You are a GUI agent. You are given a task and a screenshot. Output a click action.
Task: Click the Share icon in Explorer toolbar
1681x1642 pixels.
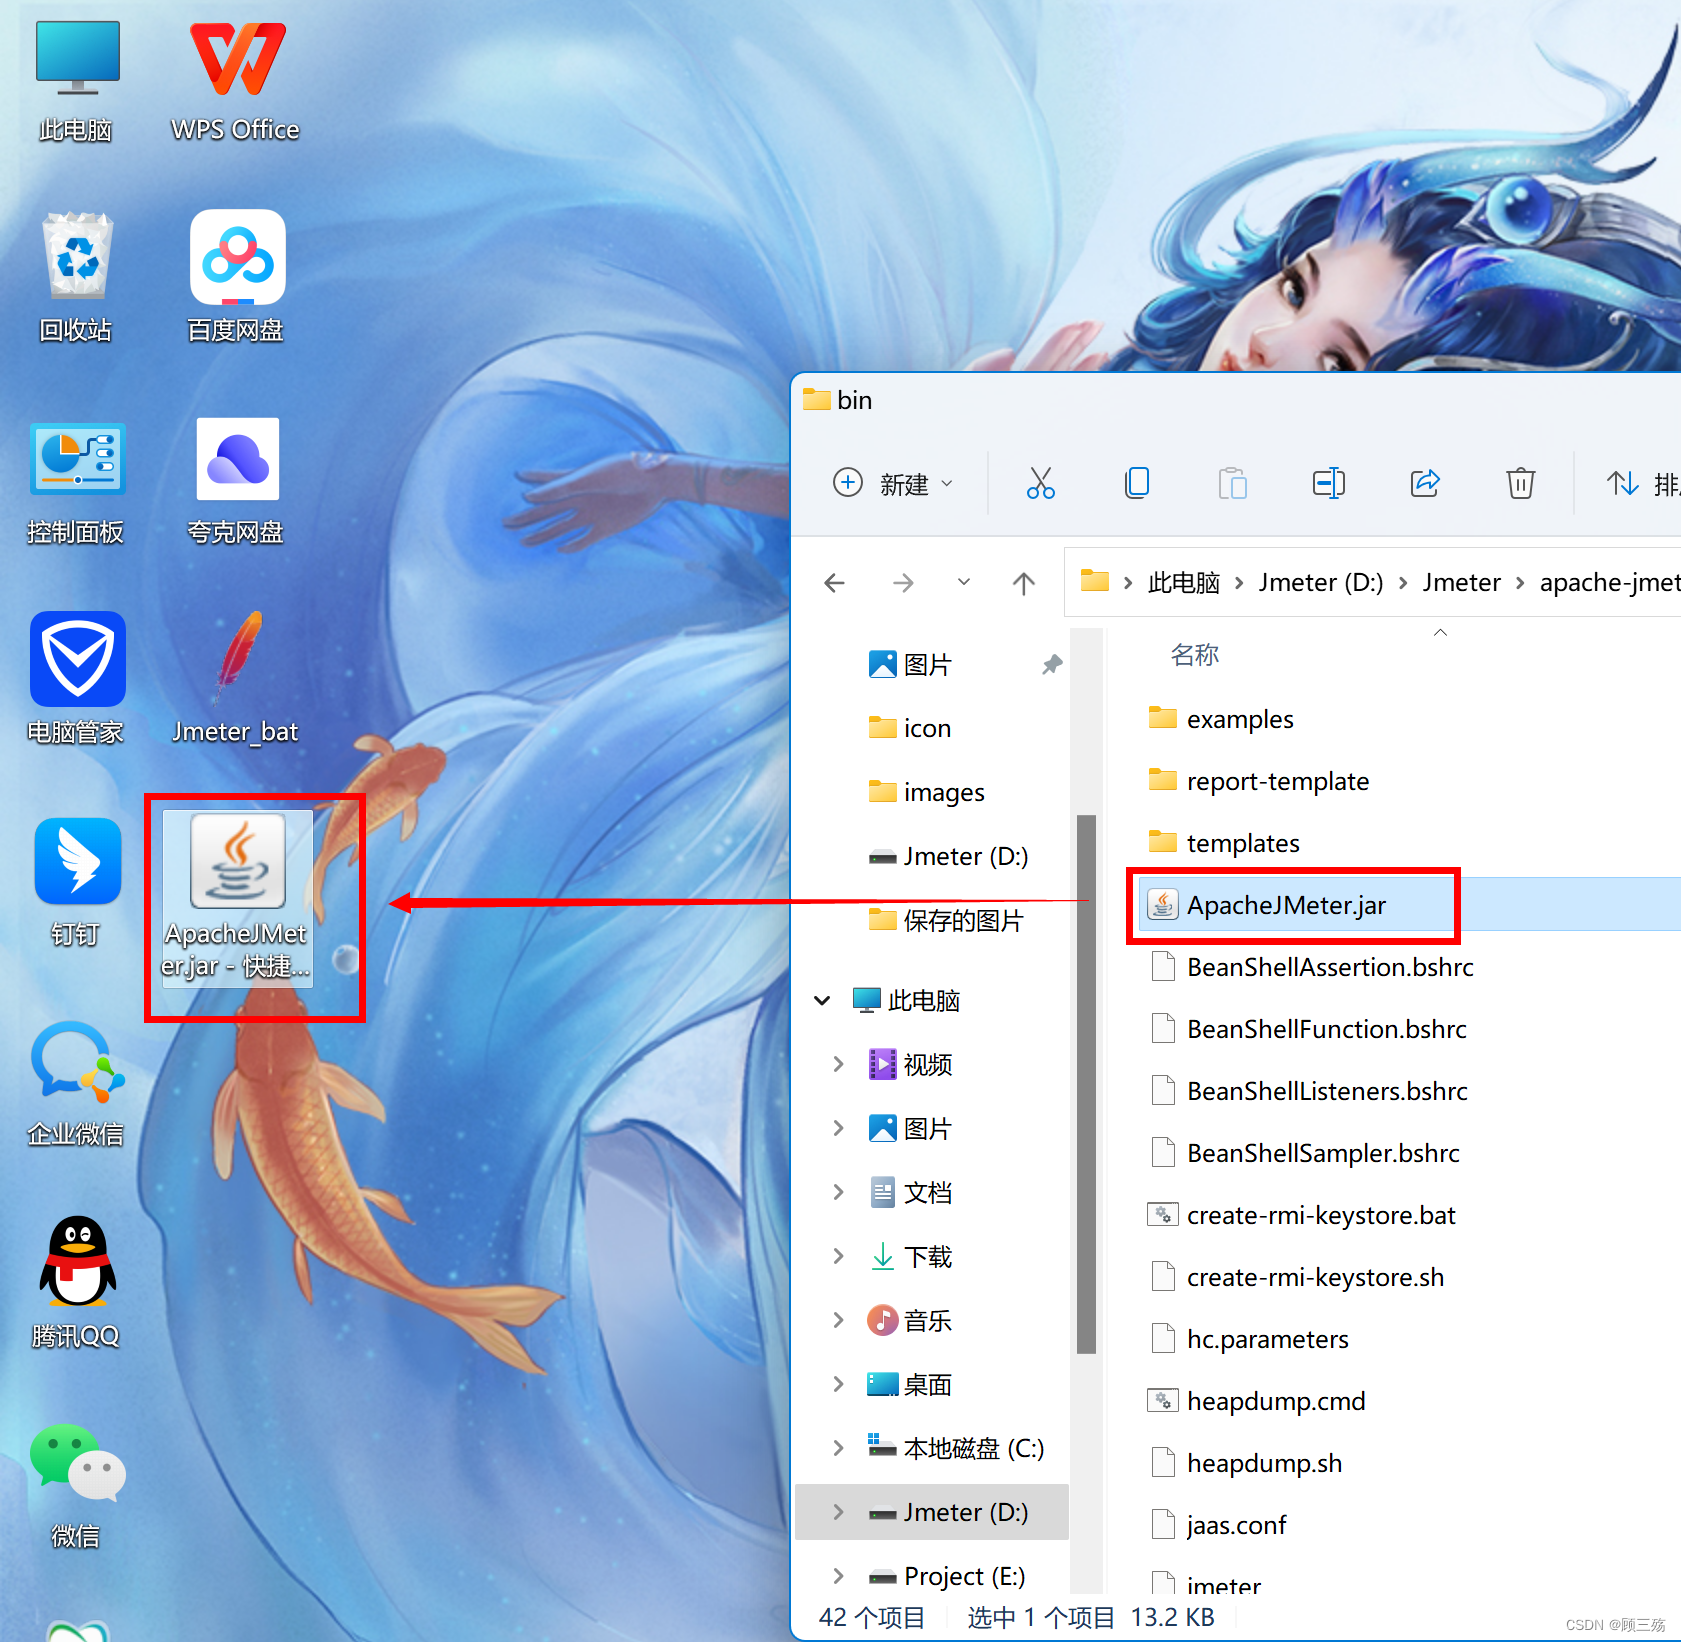tap(1425, 484)
